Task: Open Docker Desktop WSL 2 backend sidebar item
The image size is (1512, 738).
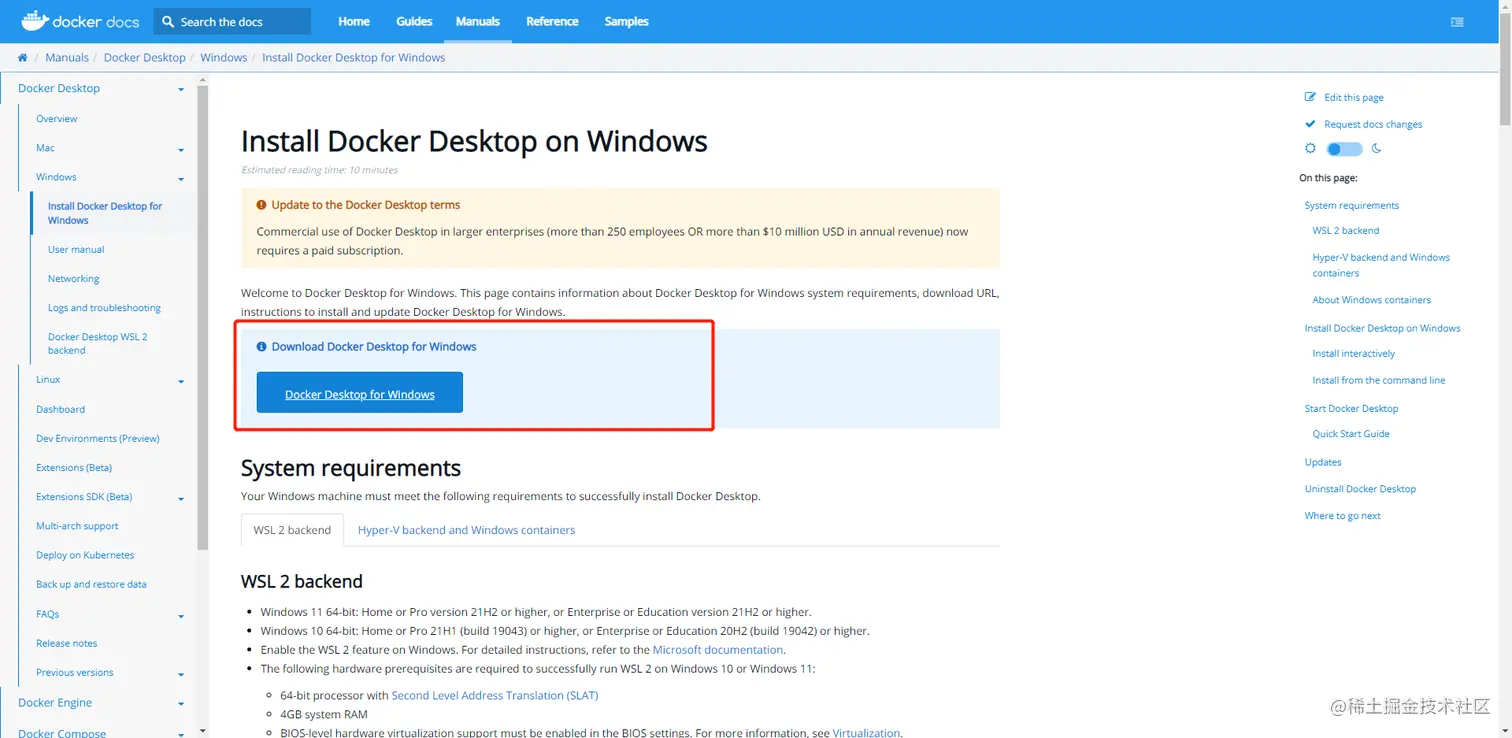Action: [98, 344]
